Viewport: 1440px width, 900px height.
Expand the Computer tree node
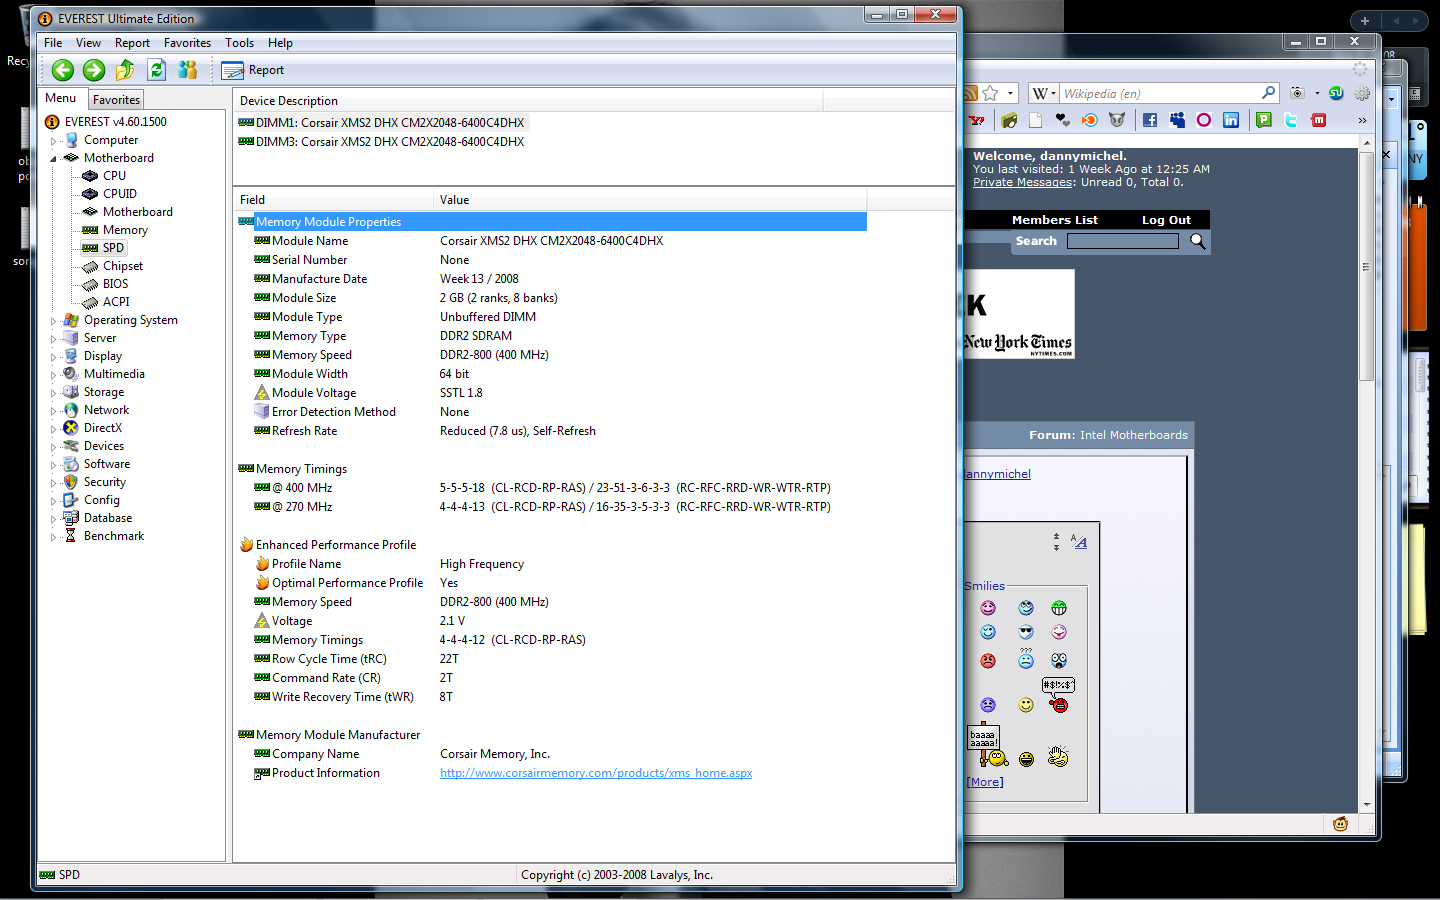click(x=54, y=141)
